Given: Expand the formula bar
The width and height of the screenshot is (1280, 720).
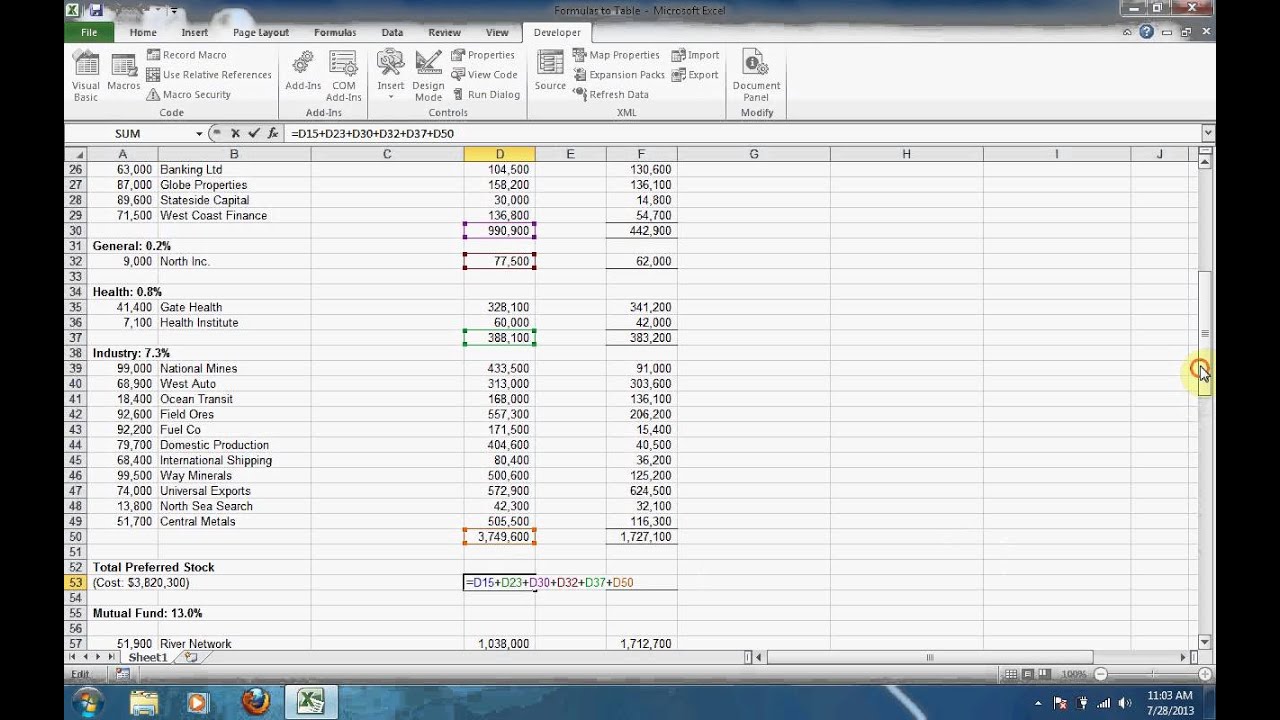Looking at the screenshot, I should click(1208, 133).
